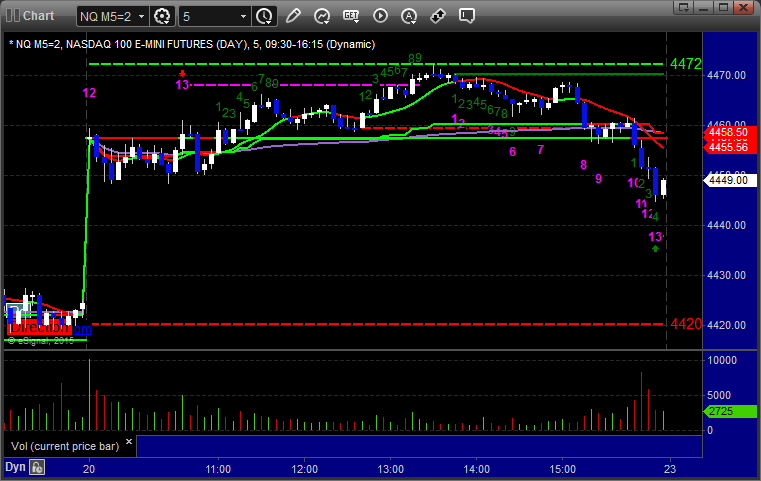Click the 4440.00 price axis label
The image size is (761, 481).
727,225
